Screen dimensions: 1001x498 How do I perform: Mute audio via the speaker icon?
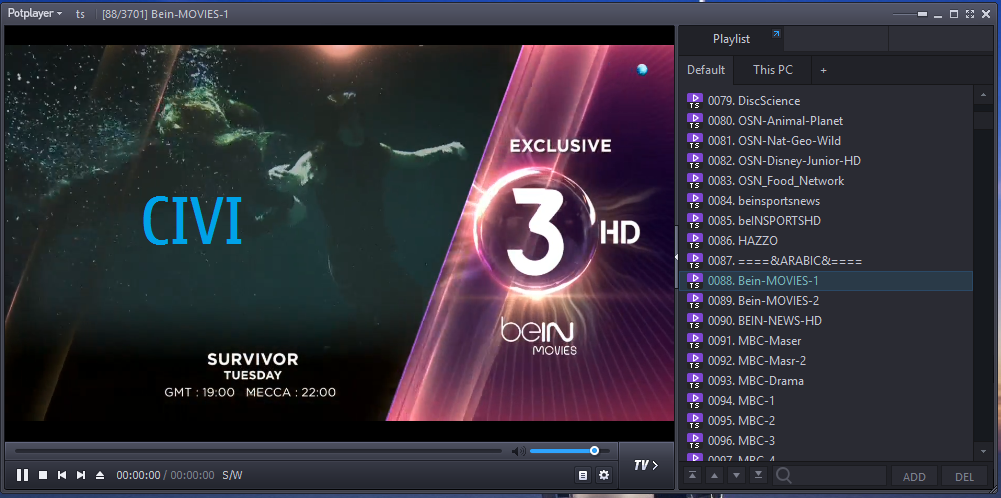click(x=518, y=451)
